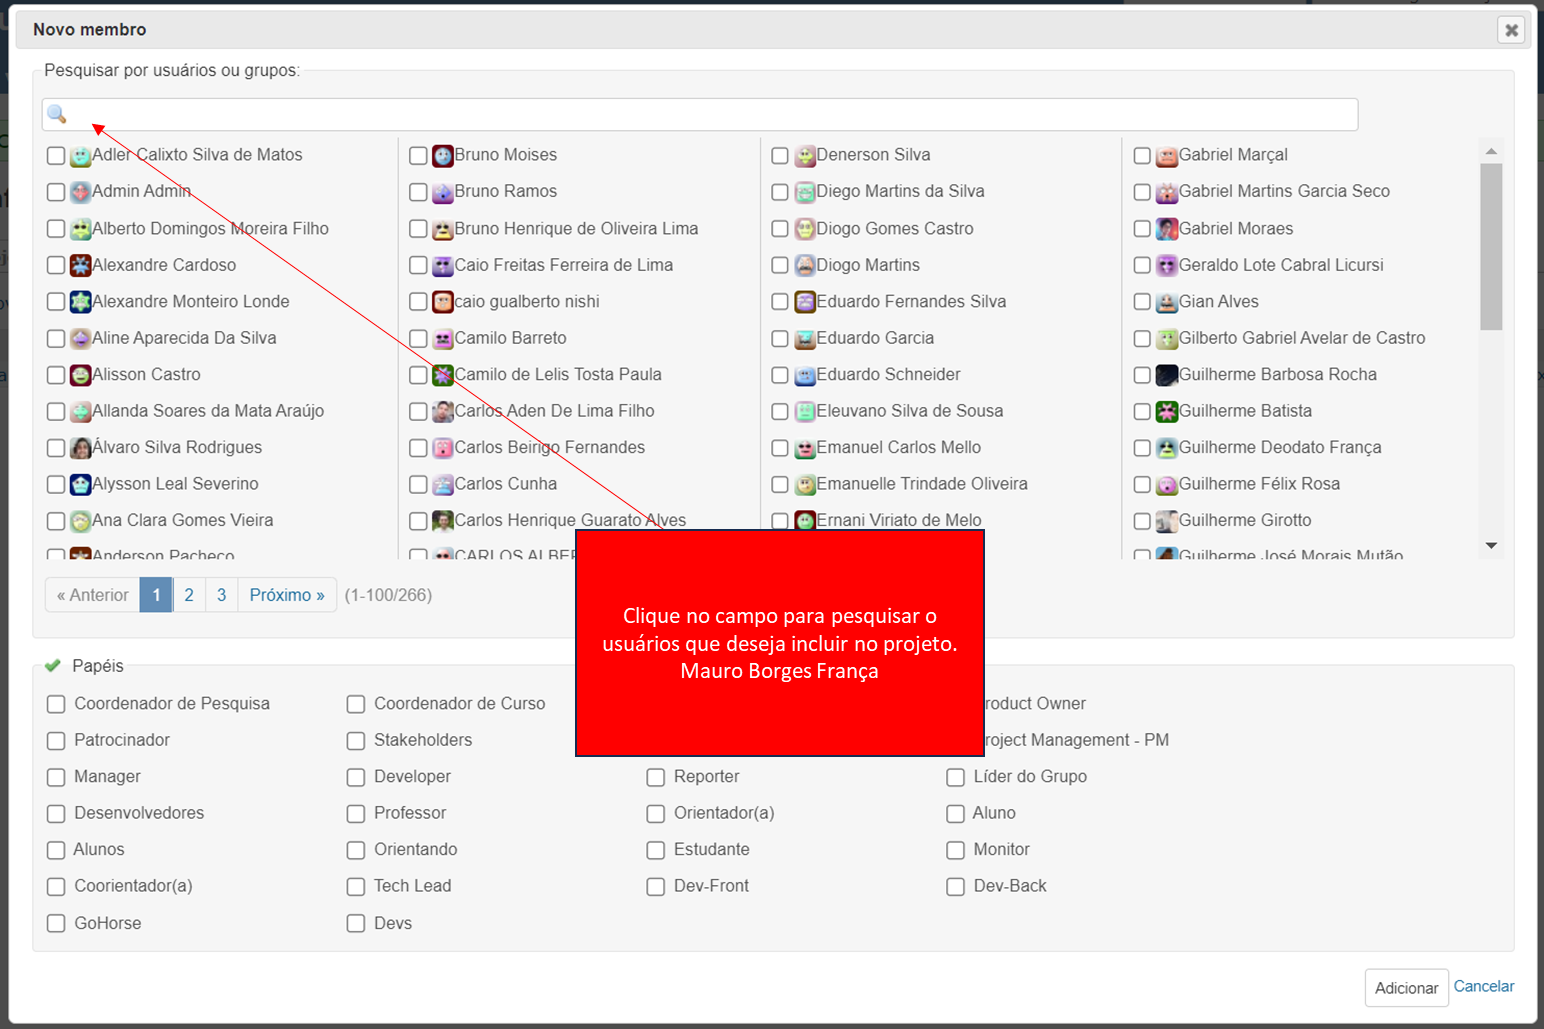Tick the Bruno Henrique de Oliveira Lima checkbox
This screenshot has width=1544, height=1029.
pos(418,229)
